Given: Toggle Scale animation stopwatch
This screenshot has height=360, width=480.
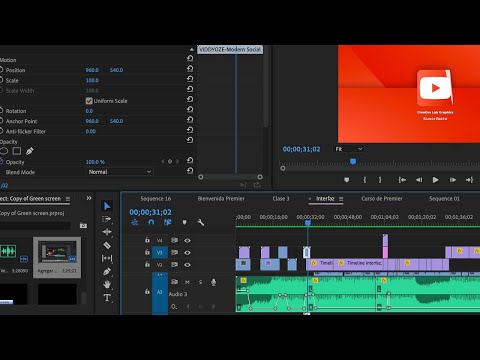Looking at the screenshot, I should point(1,80).
